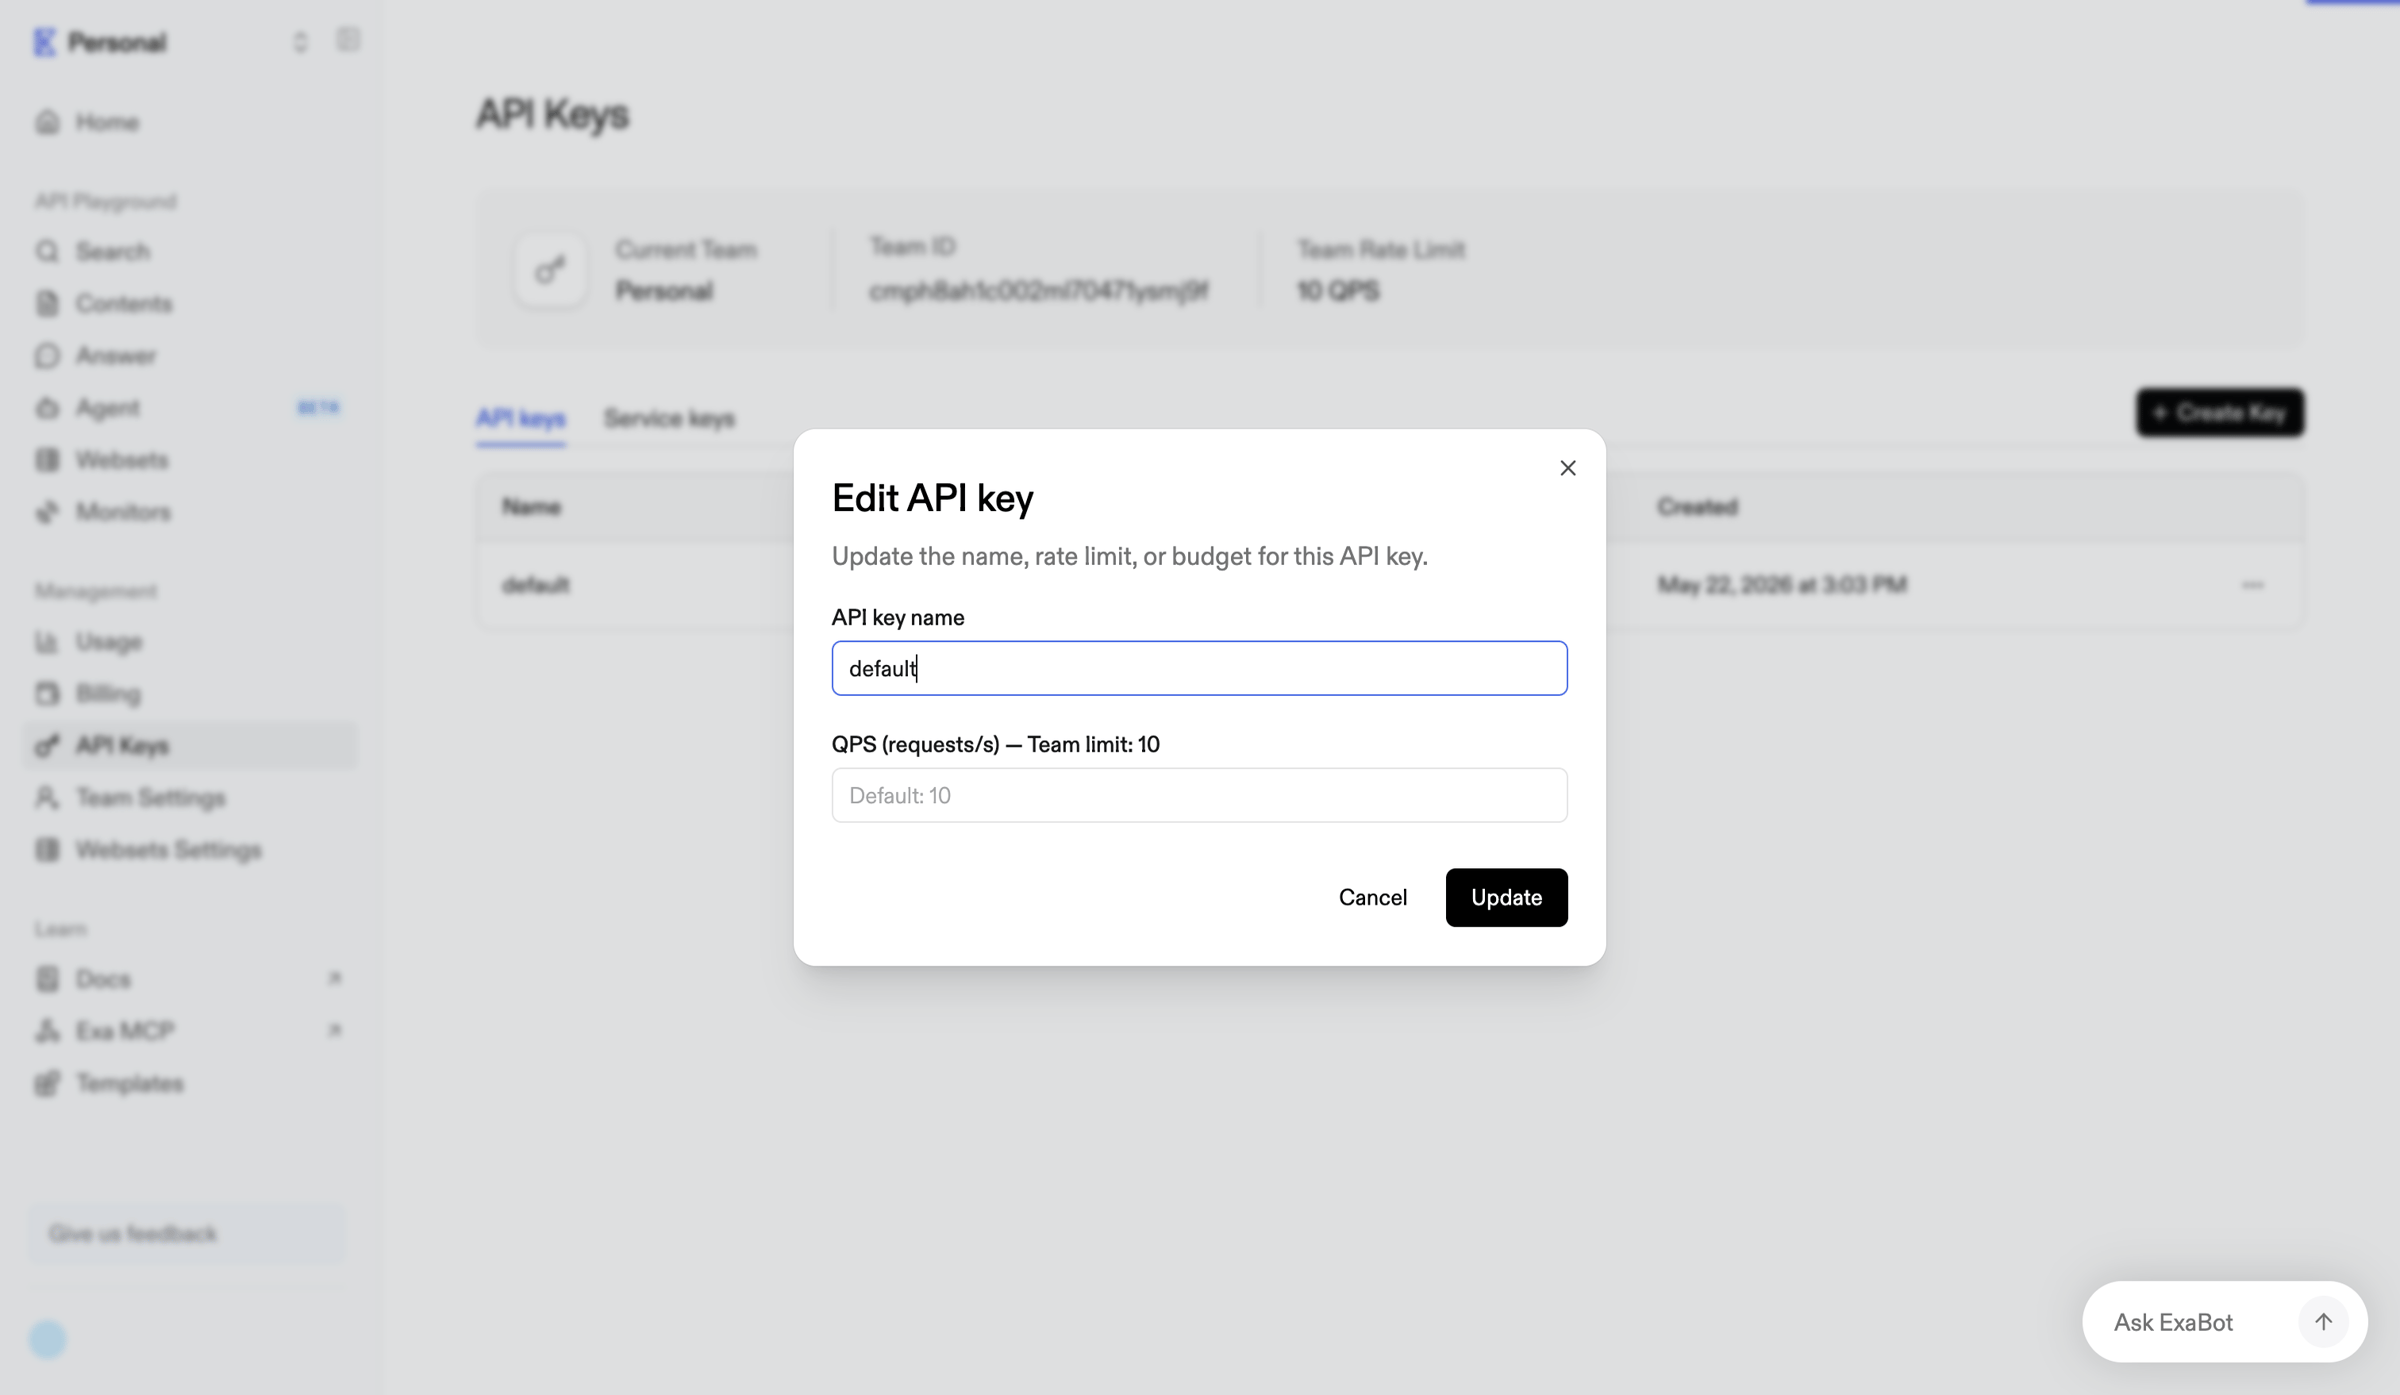Image resolution: width=2400 pixels, height=1395 pixels.
Task: Click the Home house icon
Action: coord(47,122)
